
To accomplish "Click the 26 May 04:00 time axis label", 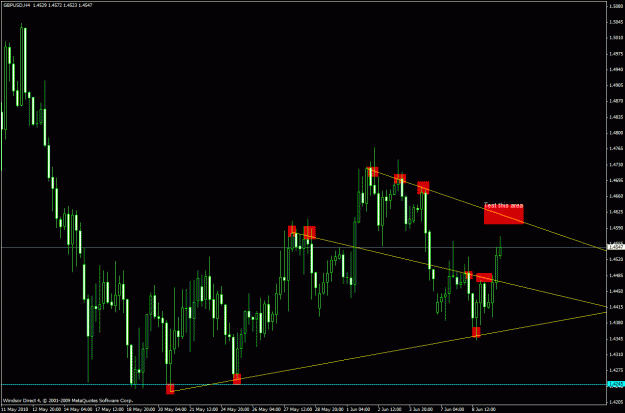I will coord(265,409).
